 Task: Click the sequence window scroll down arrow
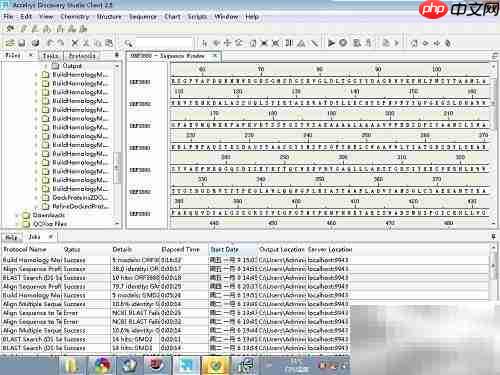tap(494, 223)
